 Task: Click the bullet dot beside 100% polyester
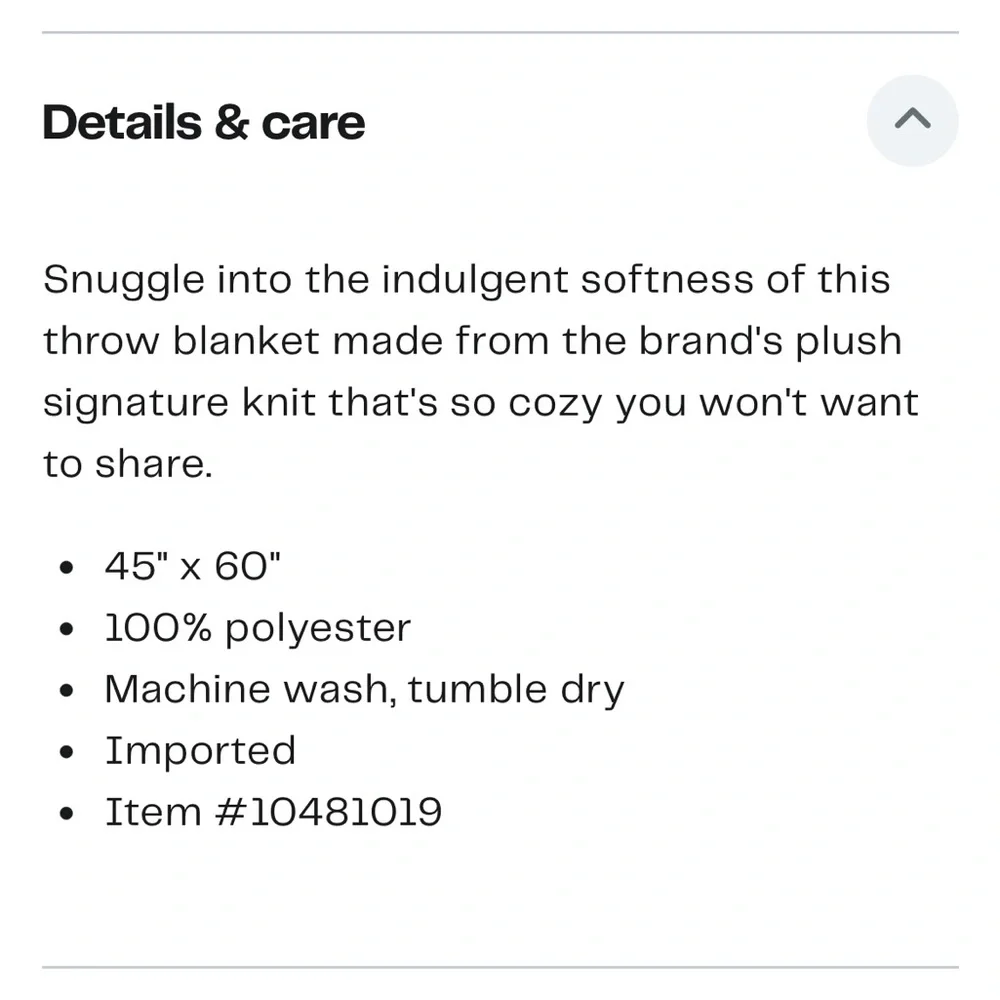[x=67, y=630]
